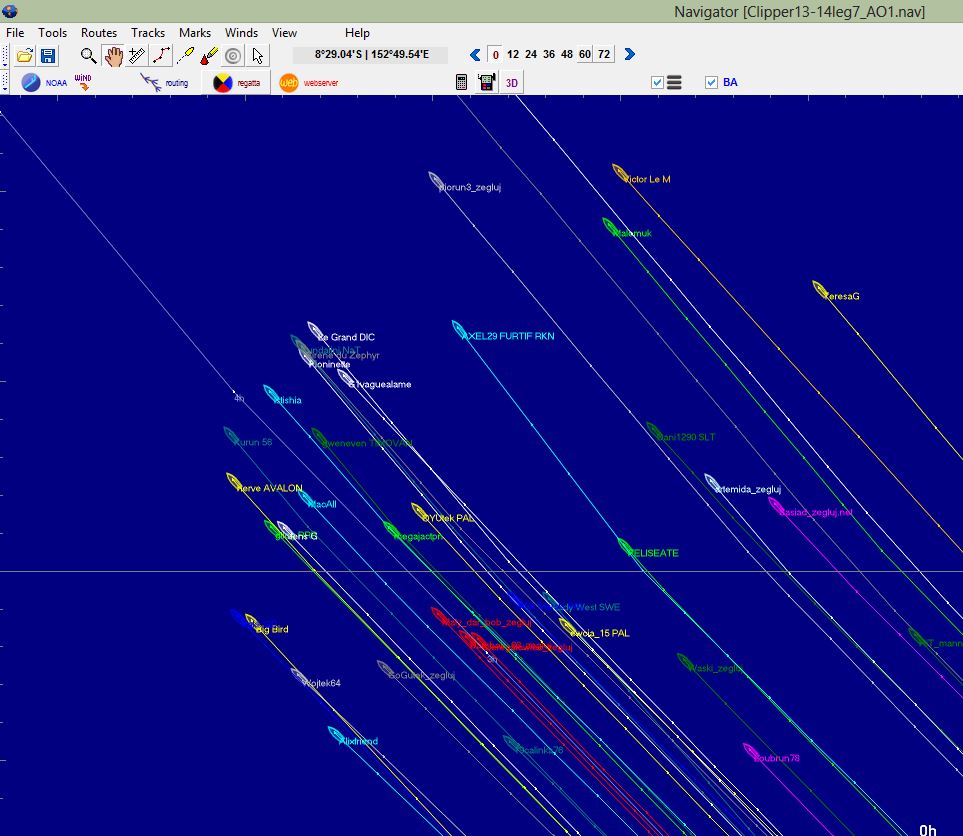Select the Victor Le M boat
Screen dimensions: 963x836
coord(620,173)
